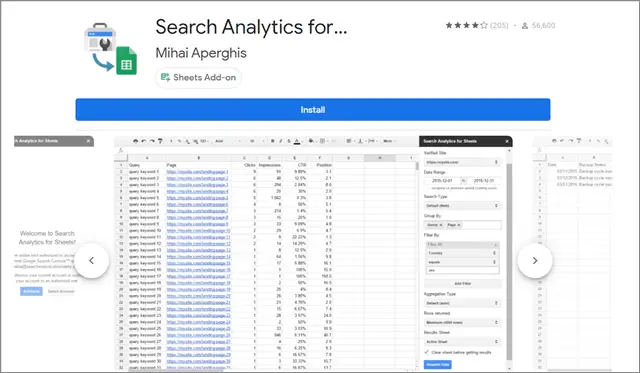This screenshot has height=373, width=640.
Task: Close the Search Analytics for Sheets sidebar in the screenshot
Action: click(x=507, y=141)
